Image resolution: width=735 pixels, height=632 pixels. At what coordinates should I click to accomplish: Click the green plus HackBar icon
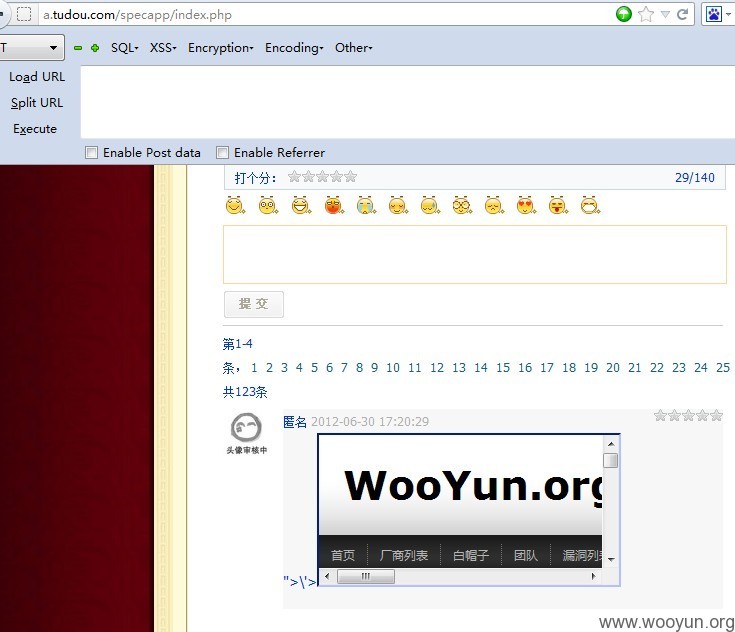coord(95,48)
